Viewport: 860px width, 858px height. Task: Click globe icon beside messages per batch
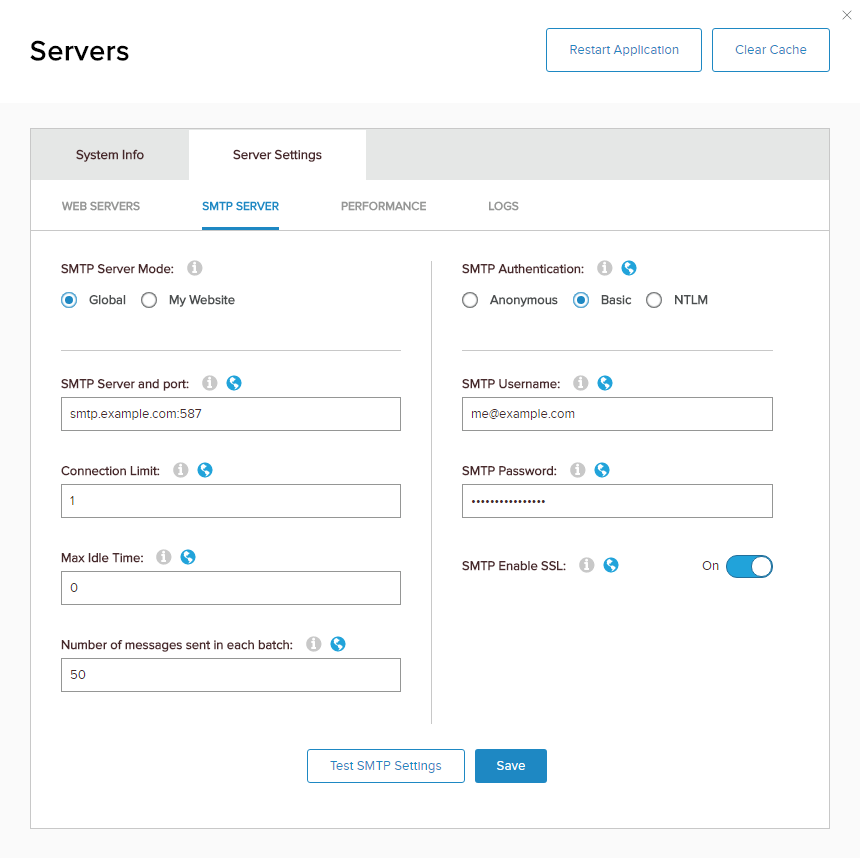pyautogui.click(x=338, y=644)
